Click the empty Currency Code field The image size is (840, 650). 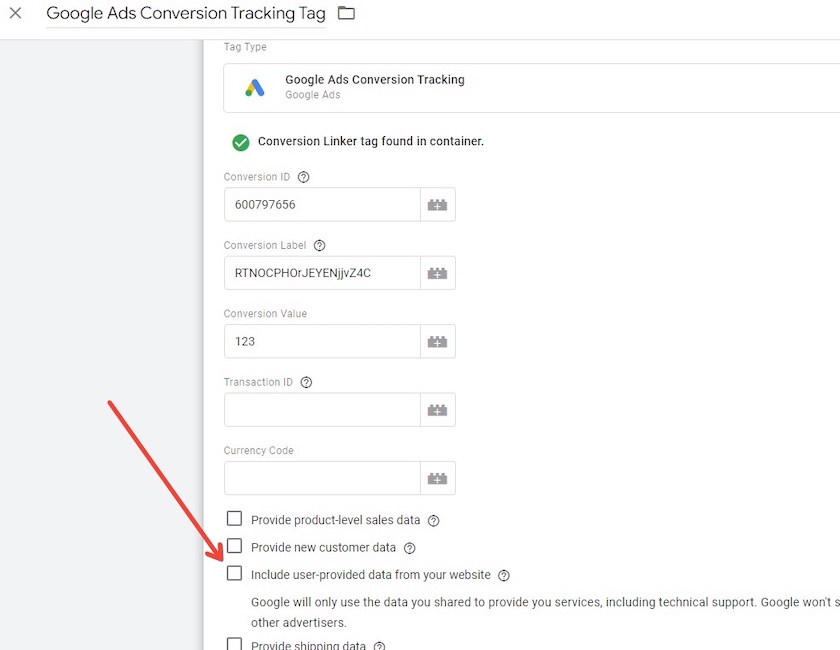[x=321, y=478]
